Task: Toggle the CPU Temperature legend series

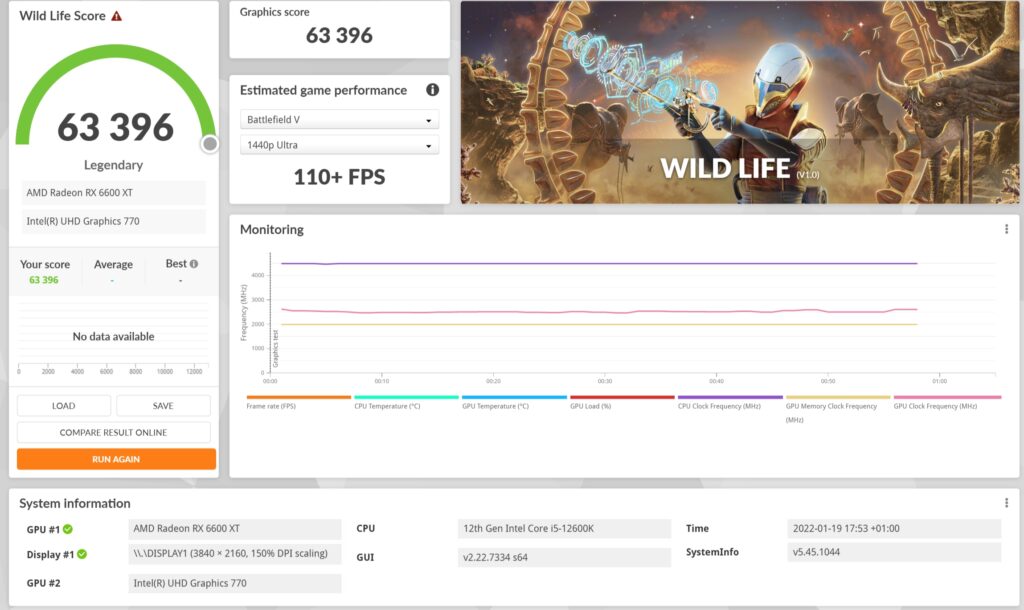Action: click(387, 406)
